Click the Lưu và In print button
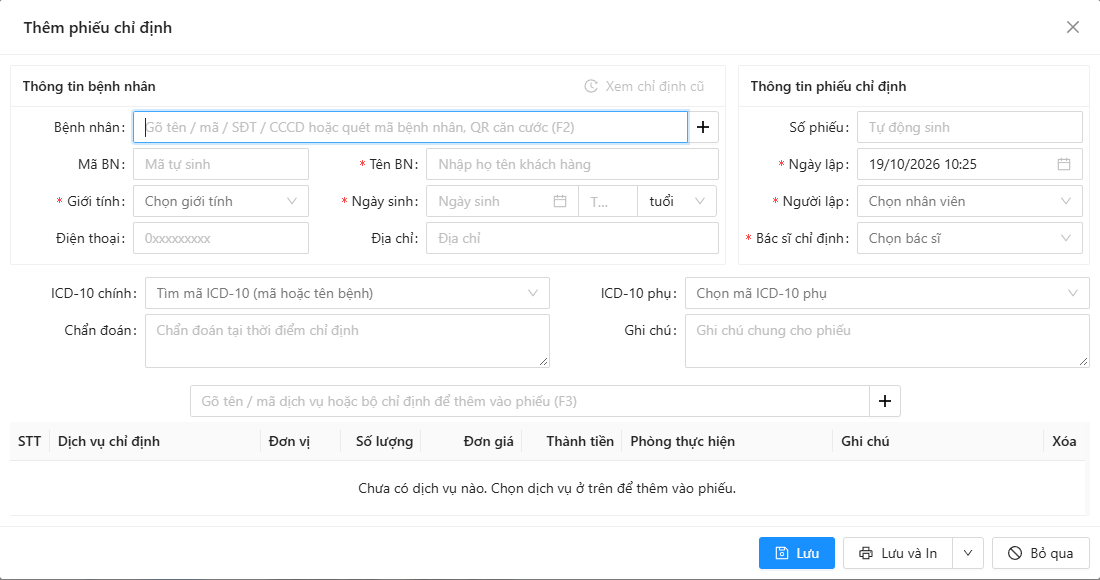The height and width of the screenshot is (580, 1100). coord(898,553)
